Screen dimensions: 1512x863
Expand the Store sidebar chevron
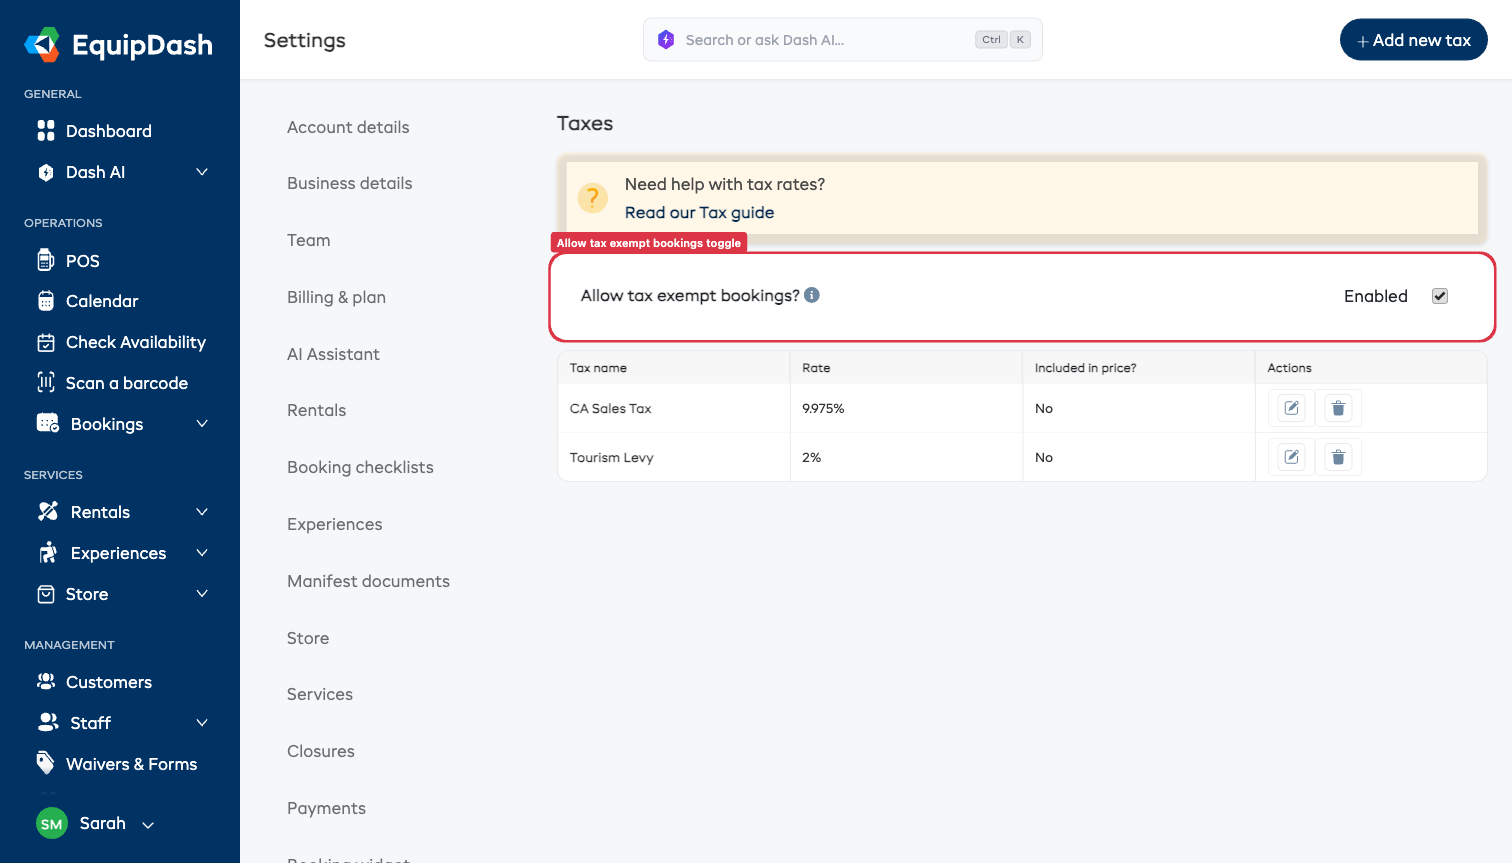[202, 594]
